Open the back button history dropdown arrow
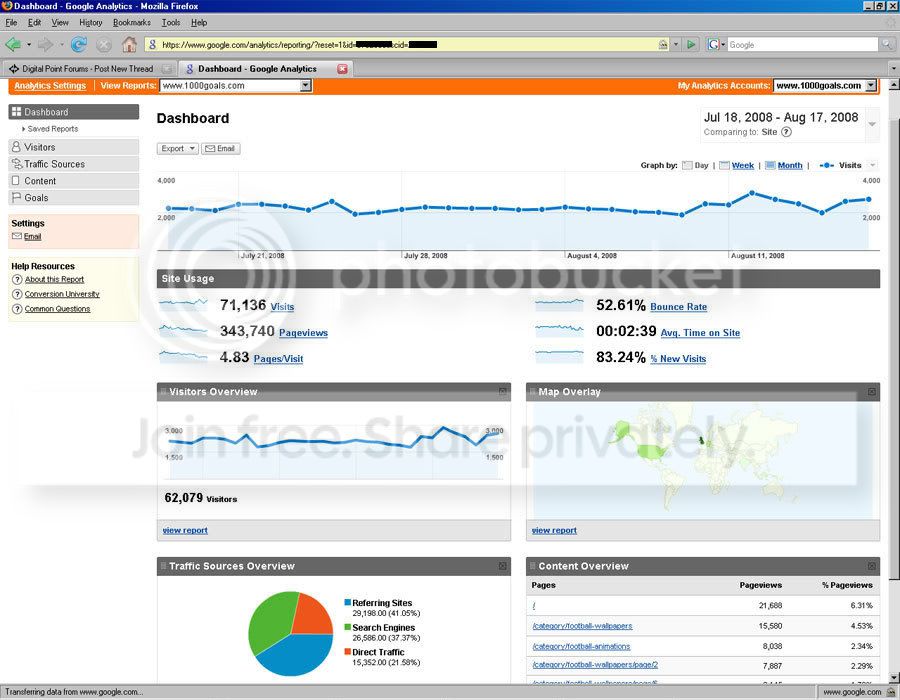 click(29, 44)
